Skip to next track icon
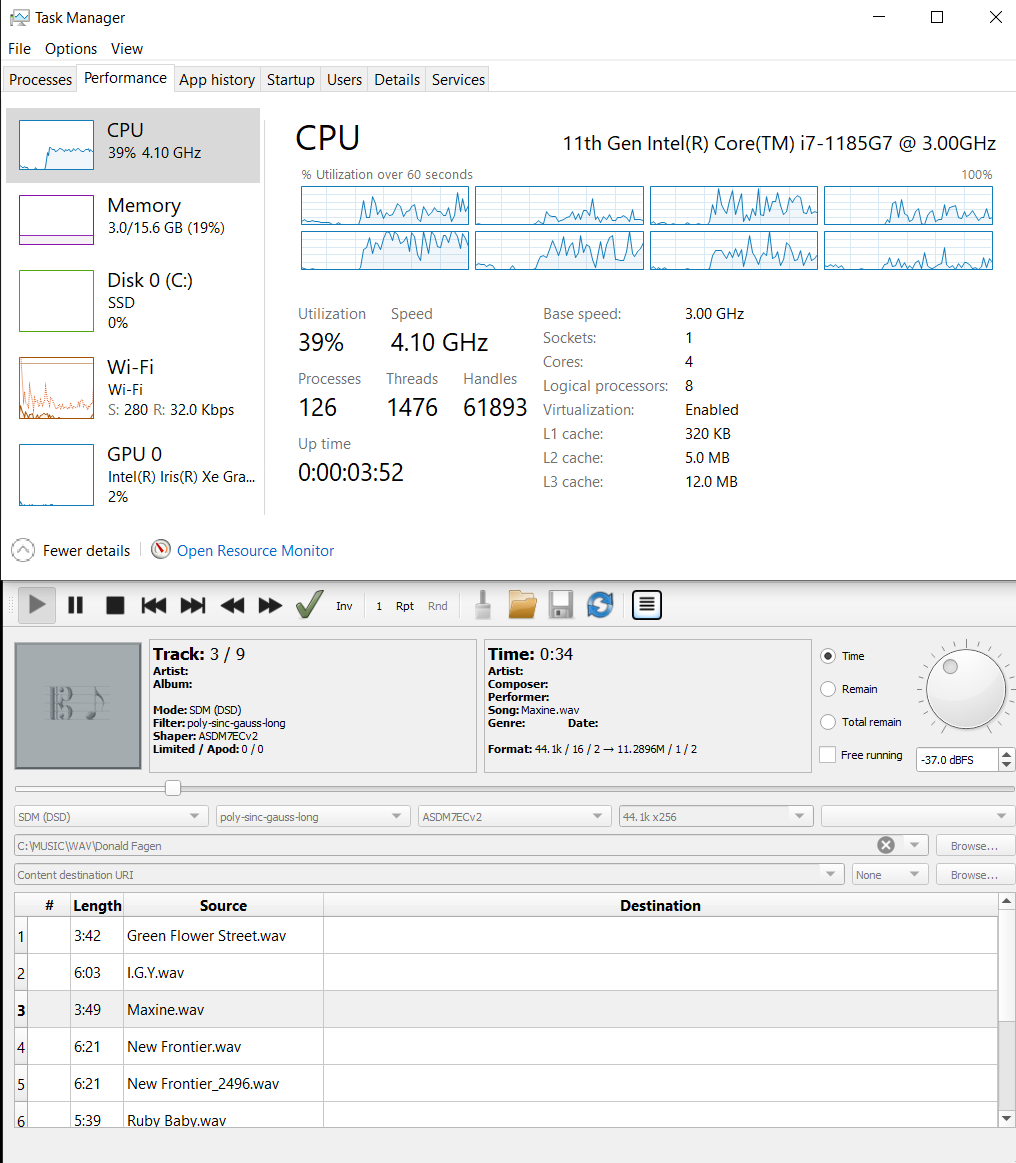 pyautogui.click(x=193, y=605)
